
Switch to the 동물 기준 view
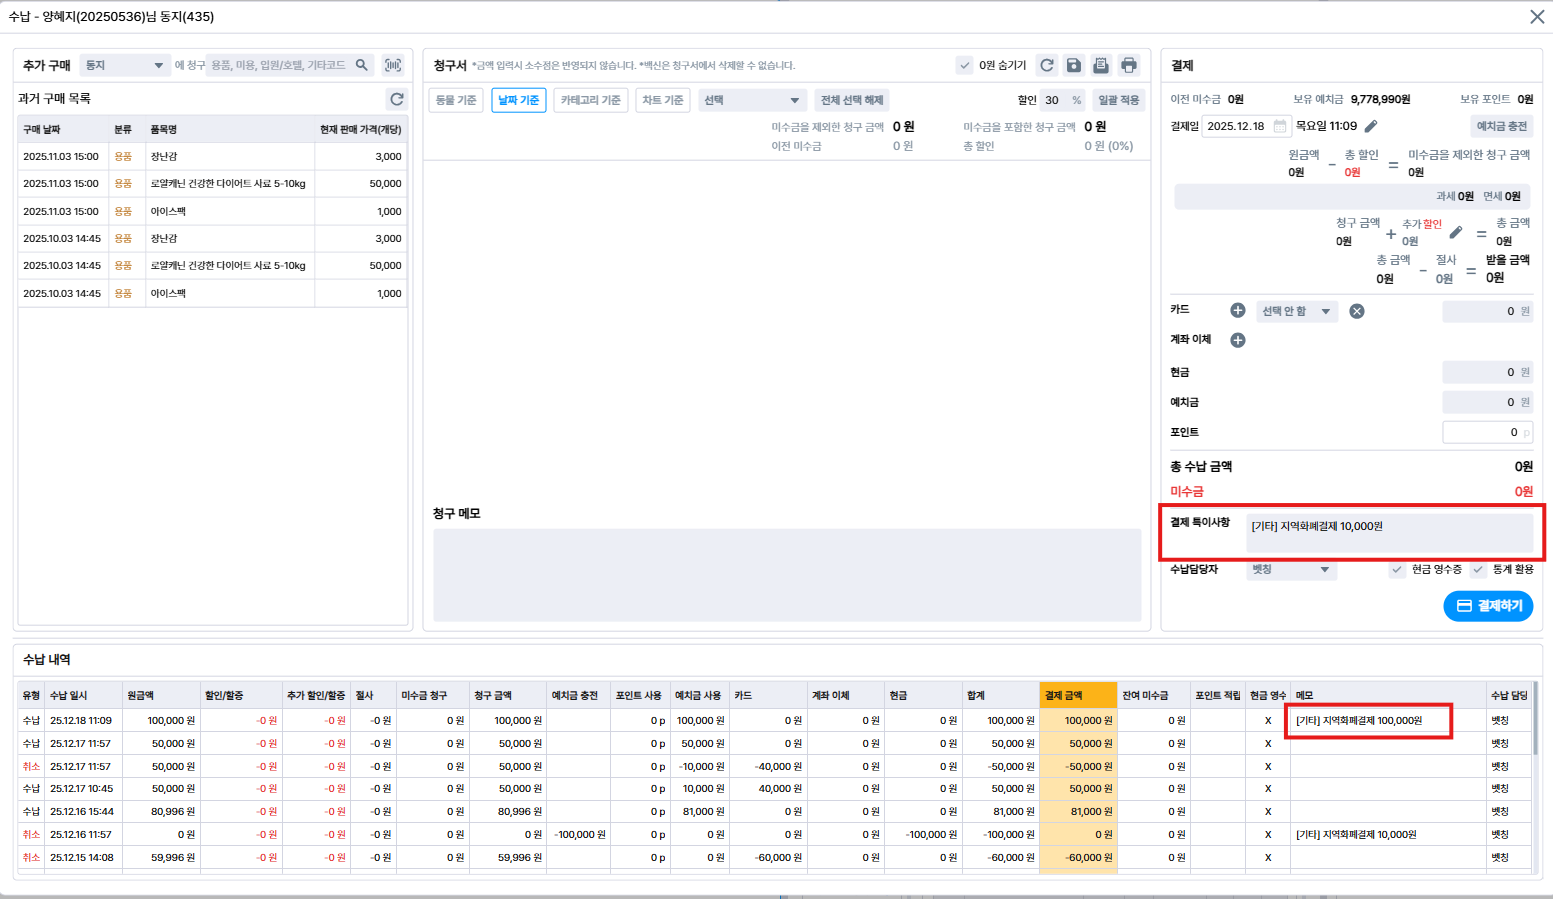point(456,100)
